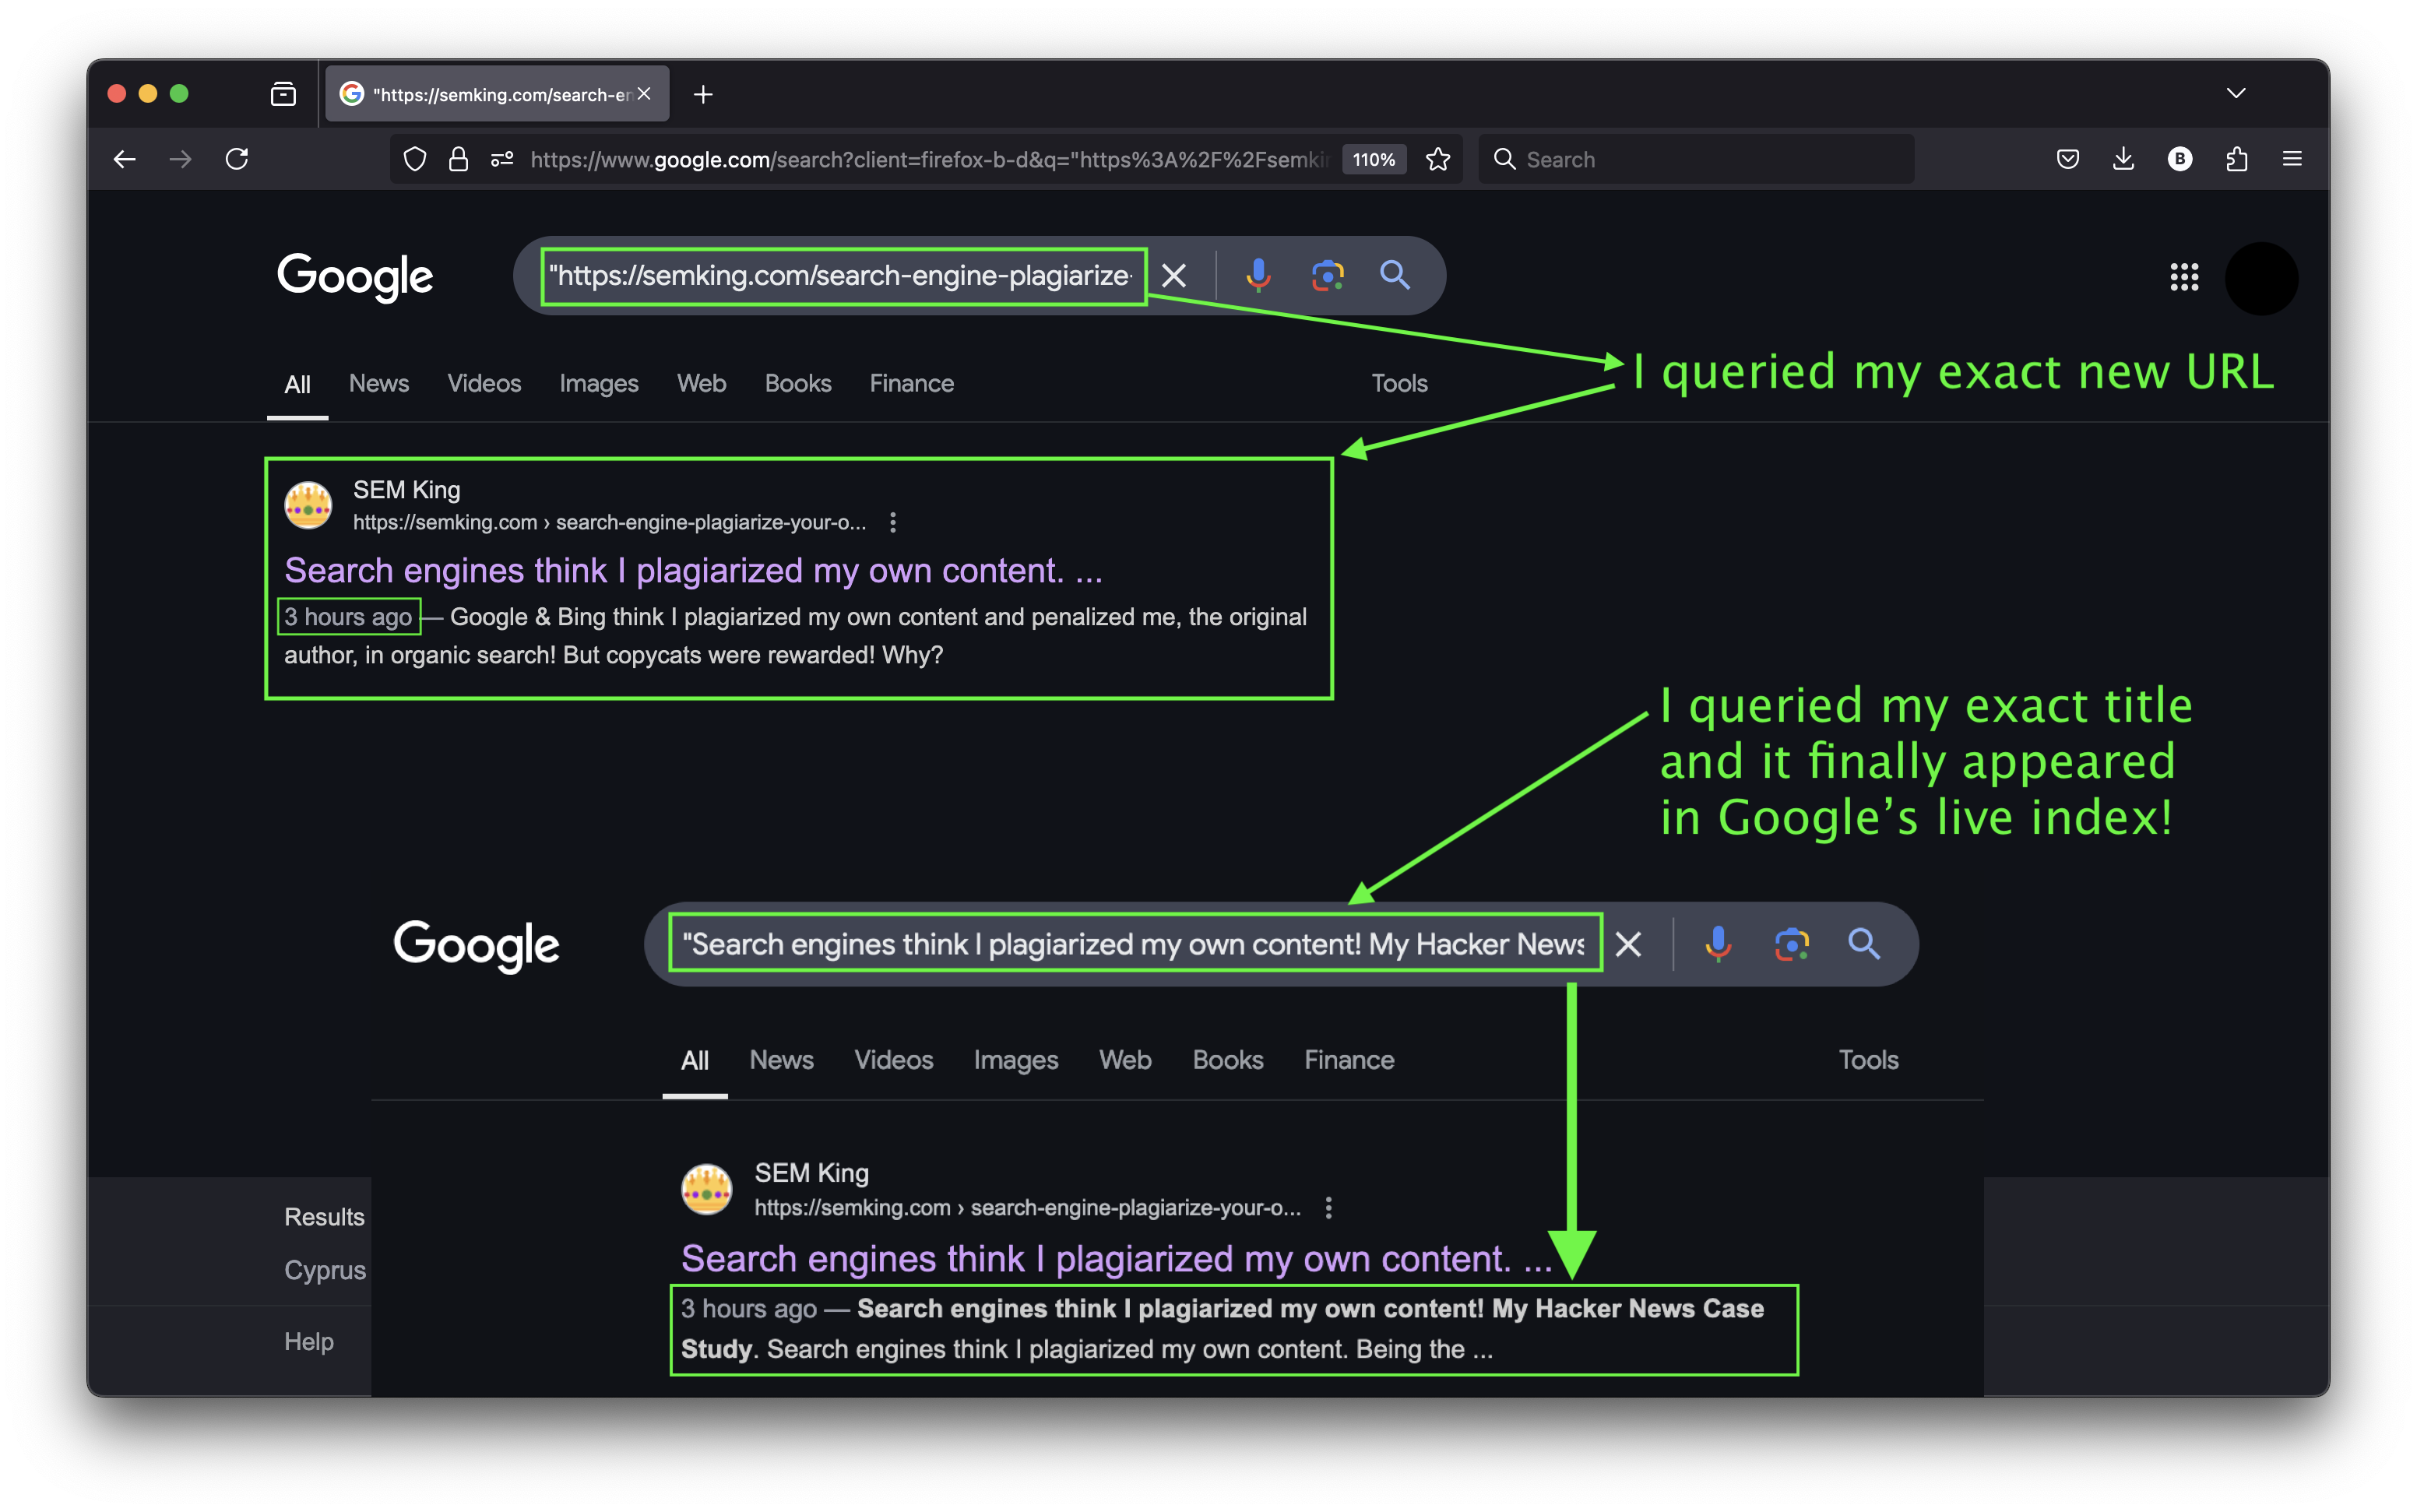Viewport: 2417px width, 1512px height.
Task: Close the semking.com search tab
Action: [645, 94]
